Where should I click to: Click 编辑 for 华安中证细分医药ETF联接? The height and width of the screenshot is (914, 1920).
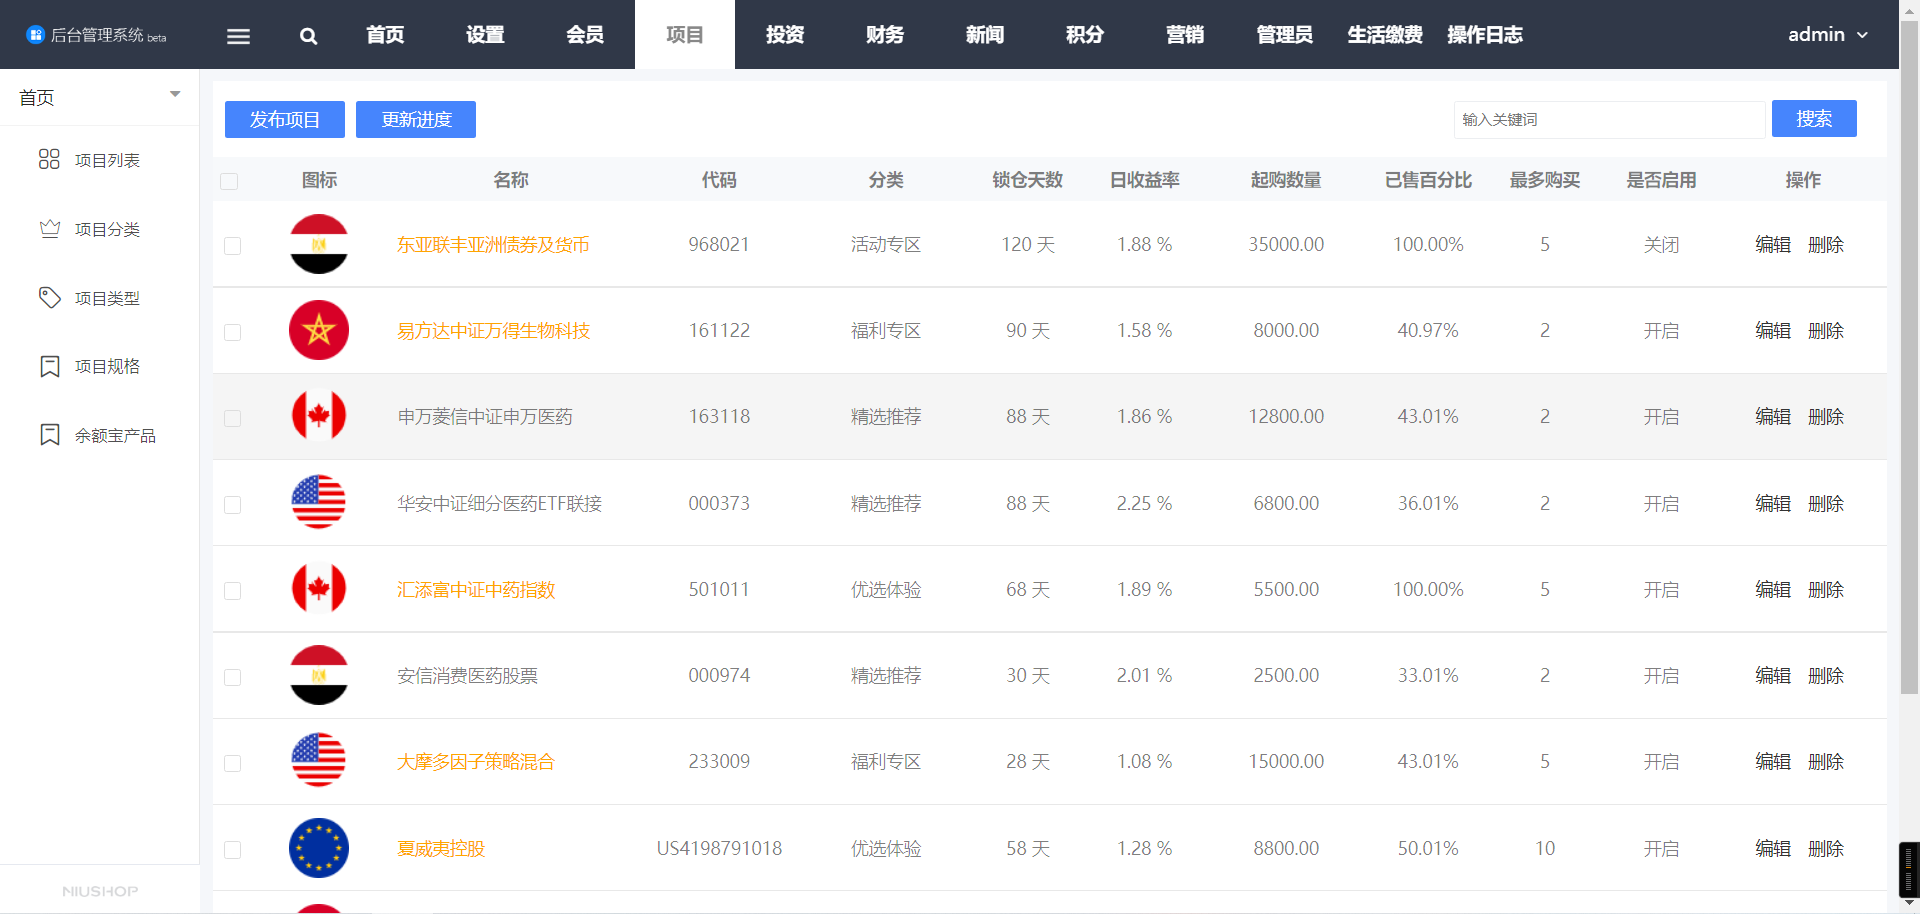tap(1773, 503)
